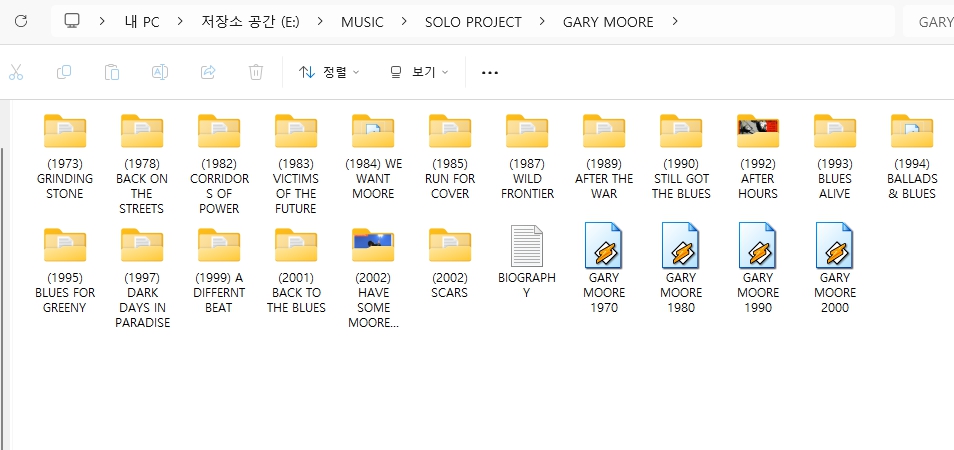The height and width of the screenshot is (450, 954).
Task: Select the GARY MOORE 2000 playlist file
Action: click(x=835, y=268)
